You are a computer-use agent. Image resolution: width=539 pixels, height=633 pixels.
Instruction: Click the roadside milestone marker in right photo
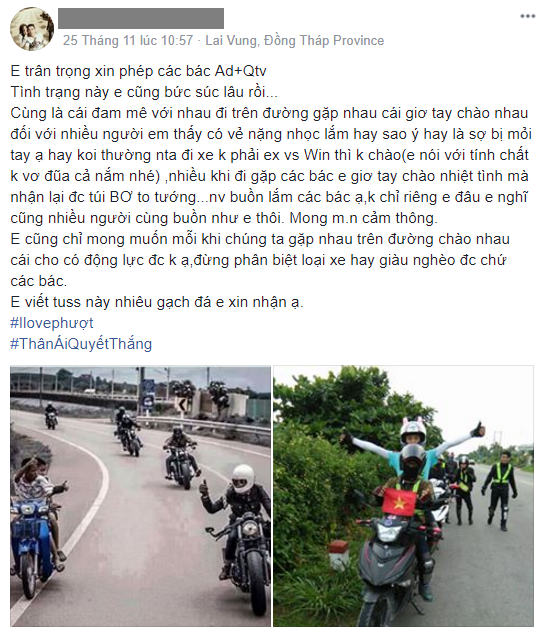coord(338,555)
